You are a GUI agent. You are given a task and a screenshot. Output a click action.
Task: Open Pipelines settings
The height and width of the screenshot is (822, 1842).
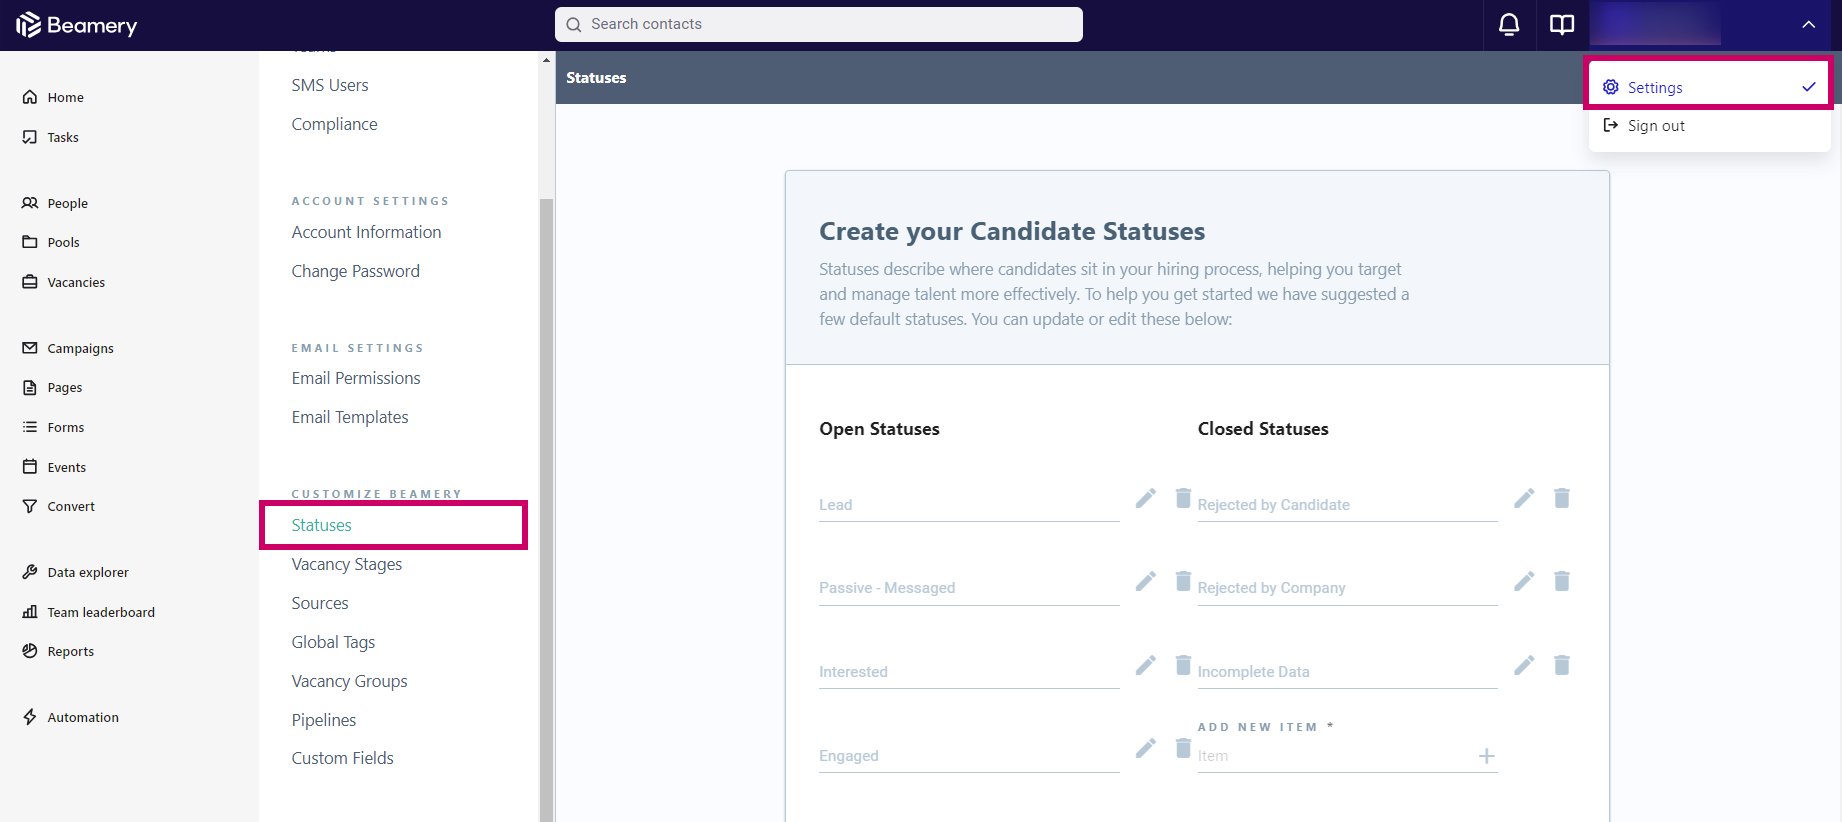324,720
